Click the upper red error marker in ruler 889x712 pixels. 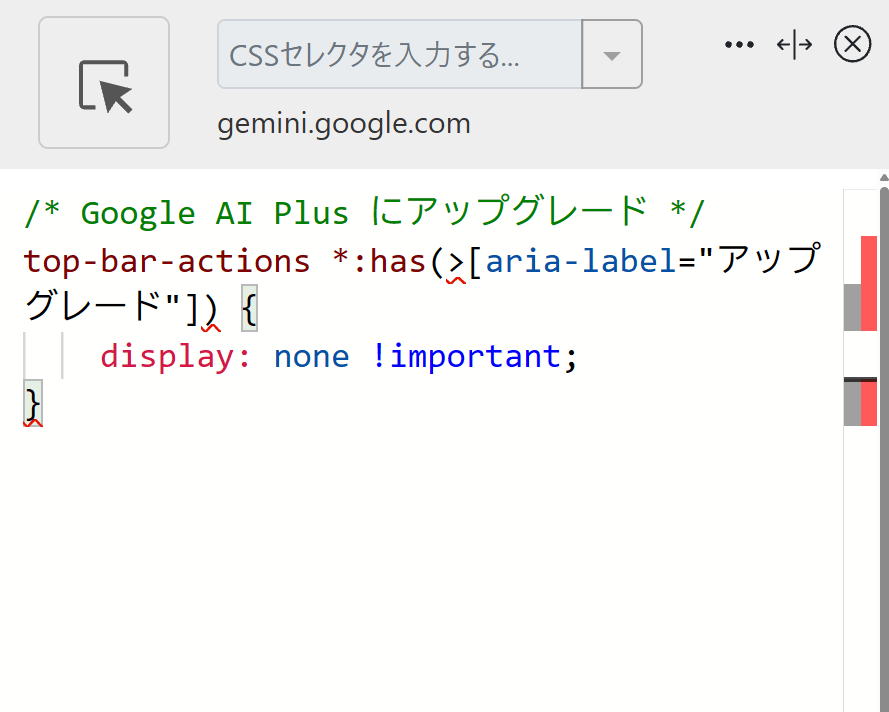[869, 283]
